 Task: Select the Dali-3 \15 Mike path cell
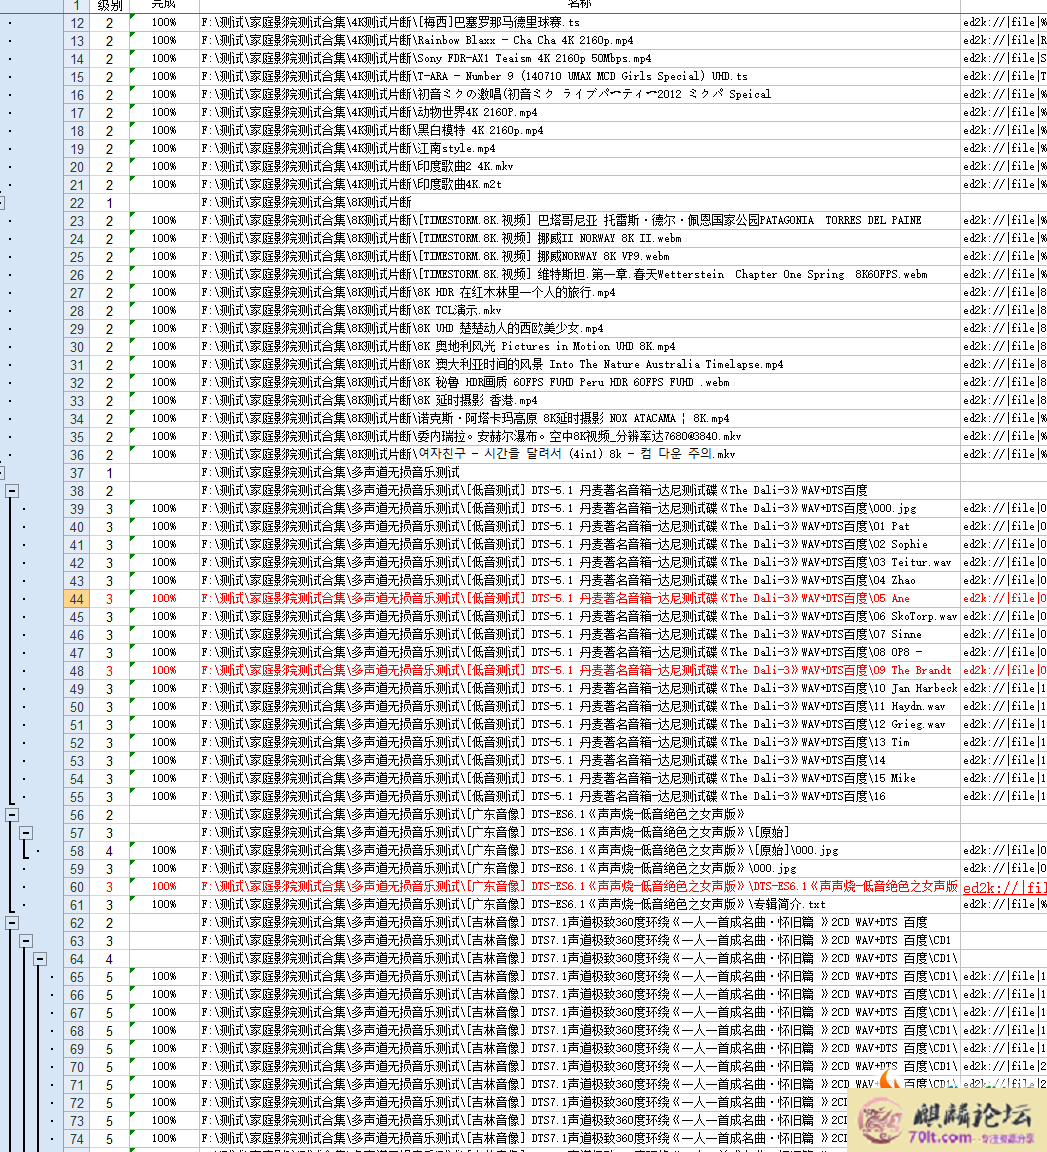tap(580, 779)
